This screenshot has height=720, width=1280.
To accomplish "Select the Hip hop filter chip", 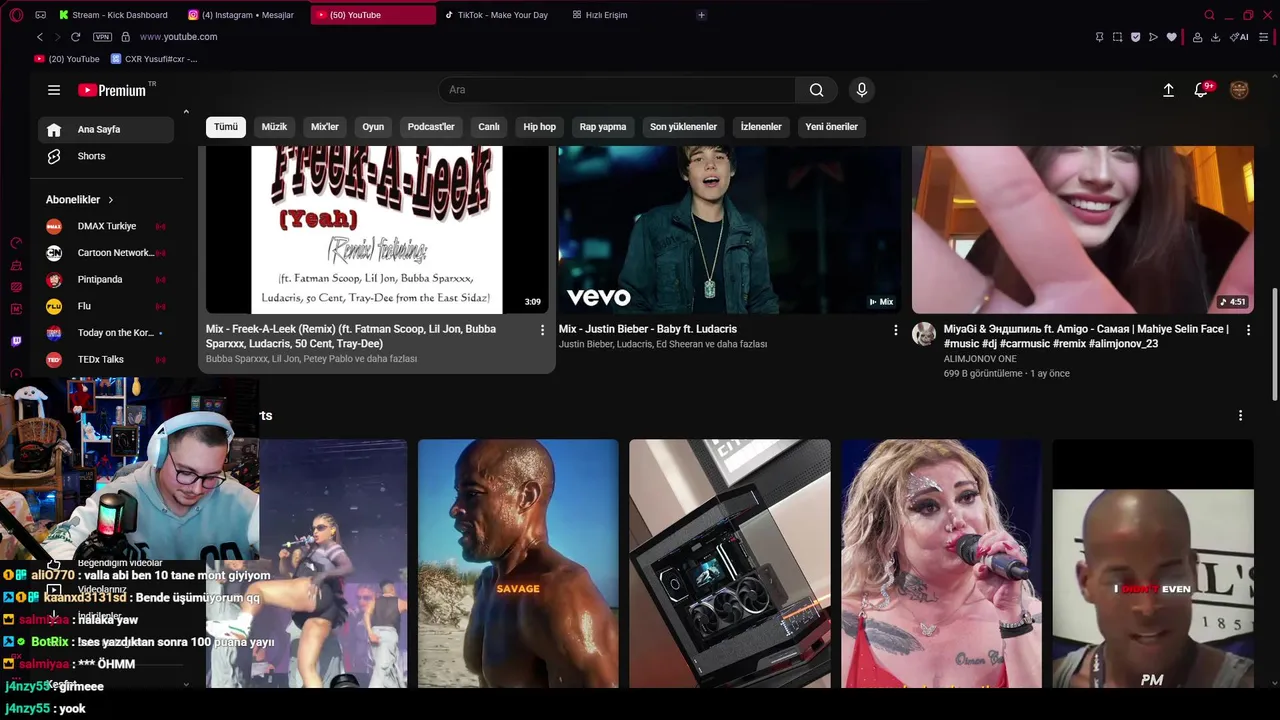I will coord(540,127).
